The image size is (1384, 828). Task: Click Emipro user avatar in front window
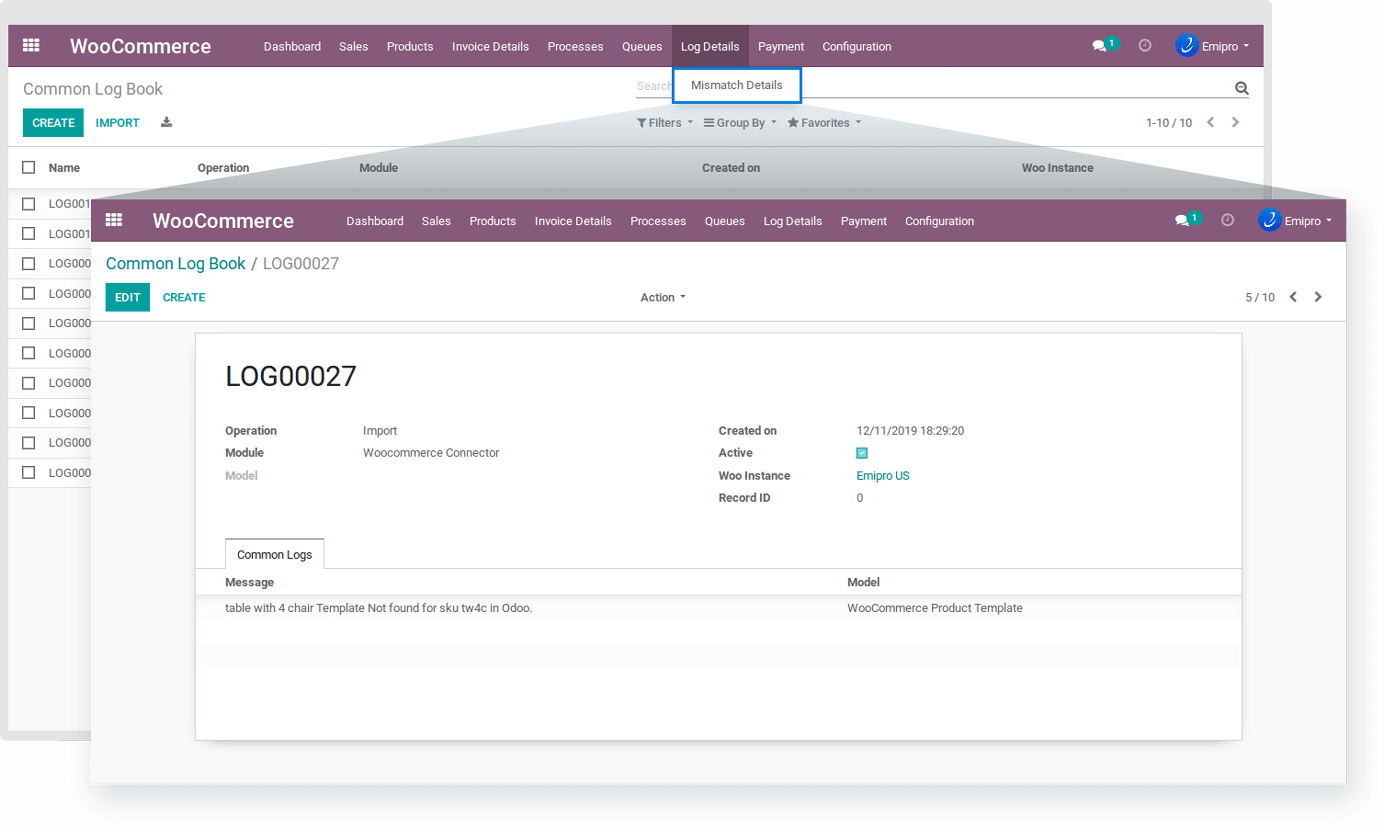pyautogui.click(x=1269, y=221)
